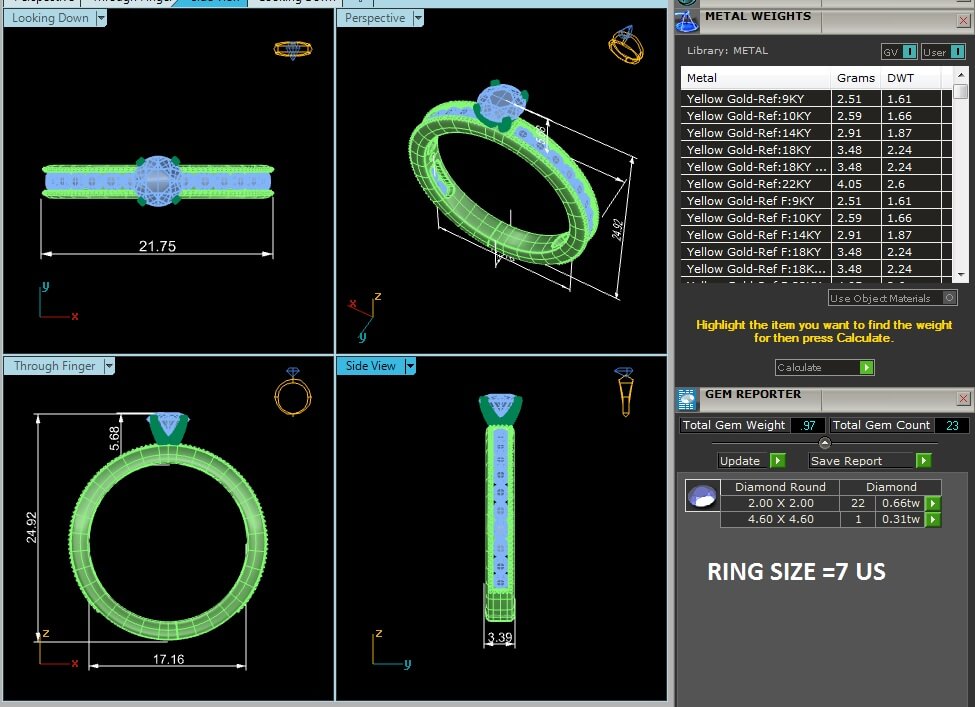Click the green arrow beside Save Report
Viewport: 975px width, 707px height.
[x=923, y=461]
